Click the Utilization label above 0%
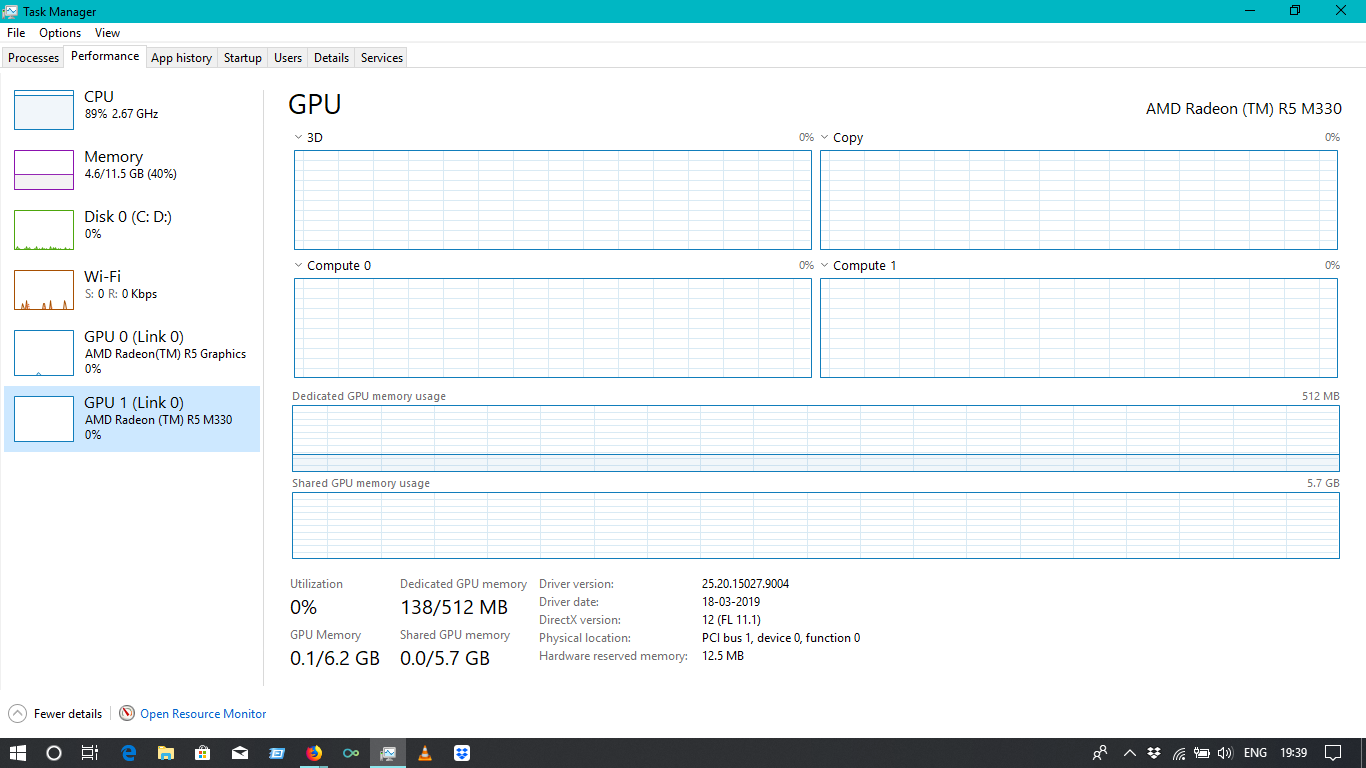Viewport: 1366px width, 768px height. point(316,584)
